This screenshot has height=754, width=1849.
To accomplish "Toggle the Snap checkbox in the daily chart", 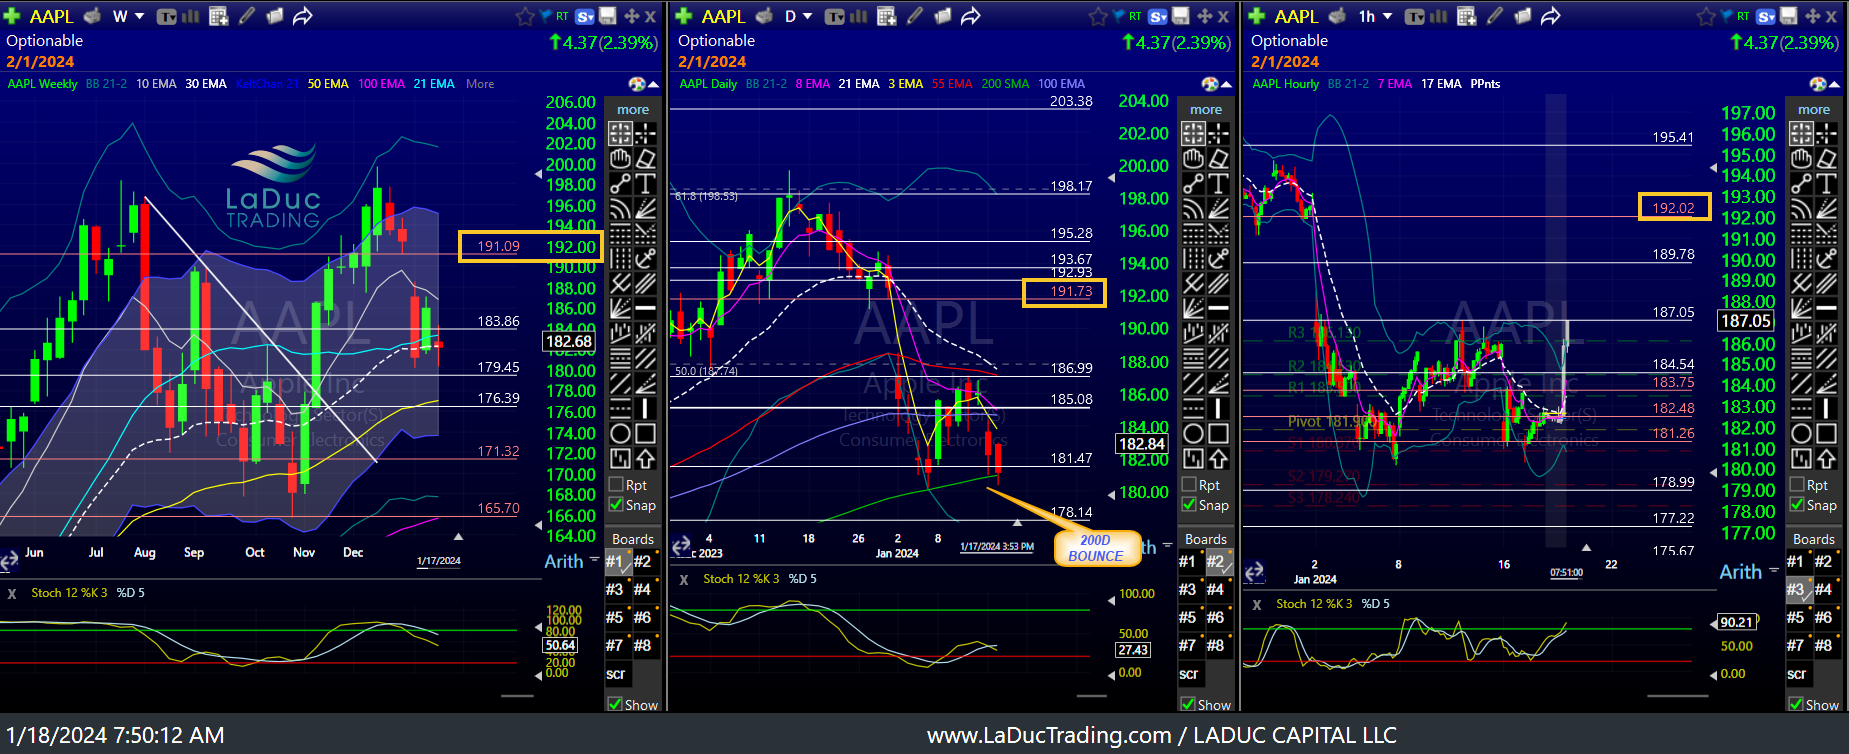I will (x=1189, y=505).
